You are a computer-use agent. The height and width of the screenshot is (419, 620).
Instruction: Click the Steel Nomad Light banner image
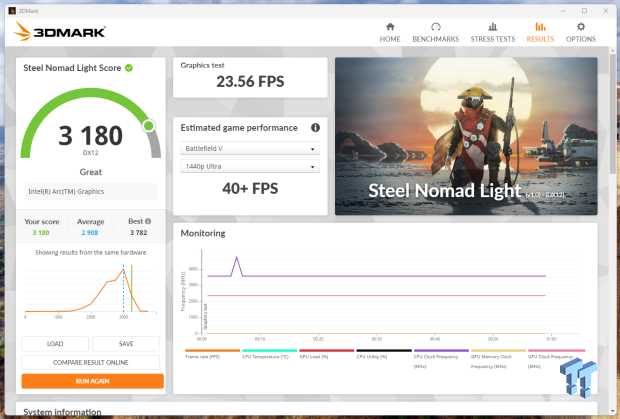466,136
